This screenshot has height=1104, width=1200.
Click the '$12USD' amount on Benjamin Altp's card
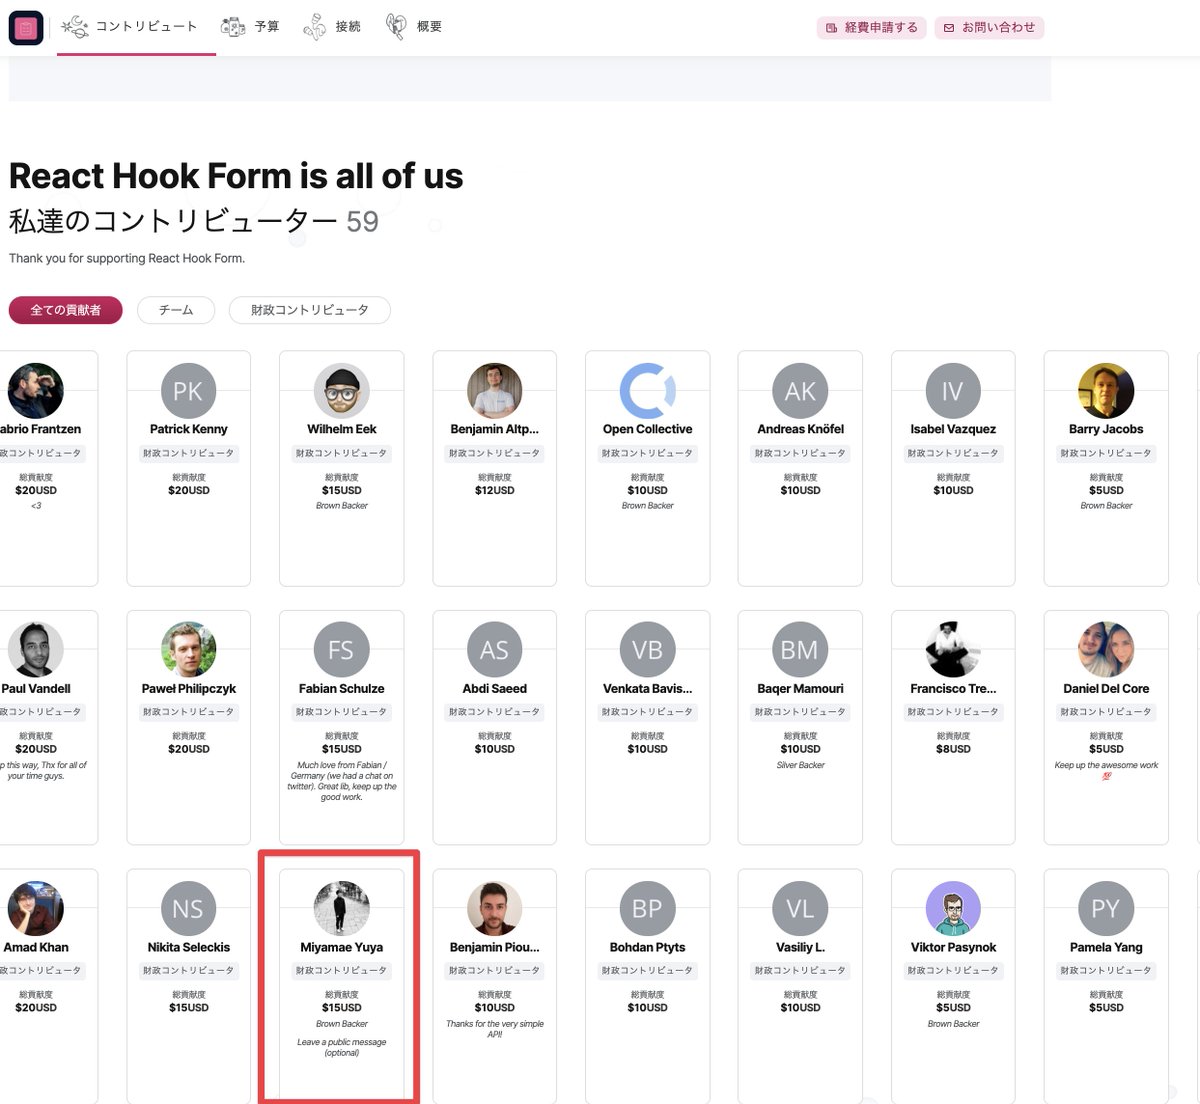click(494, 490)
